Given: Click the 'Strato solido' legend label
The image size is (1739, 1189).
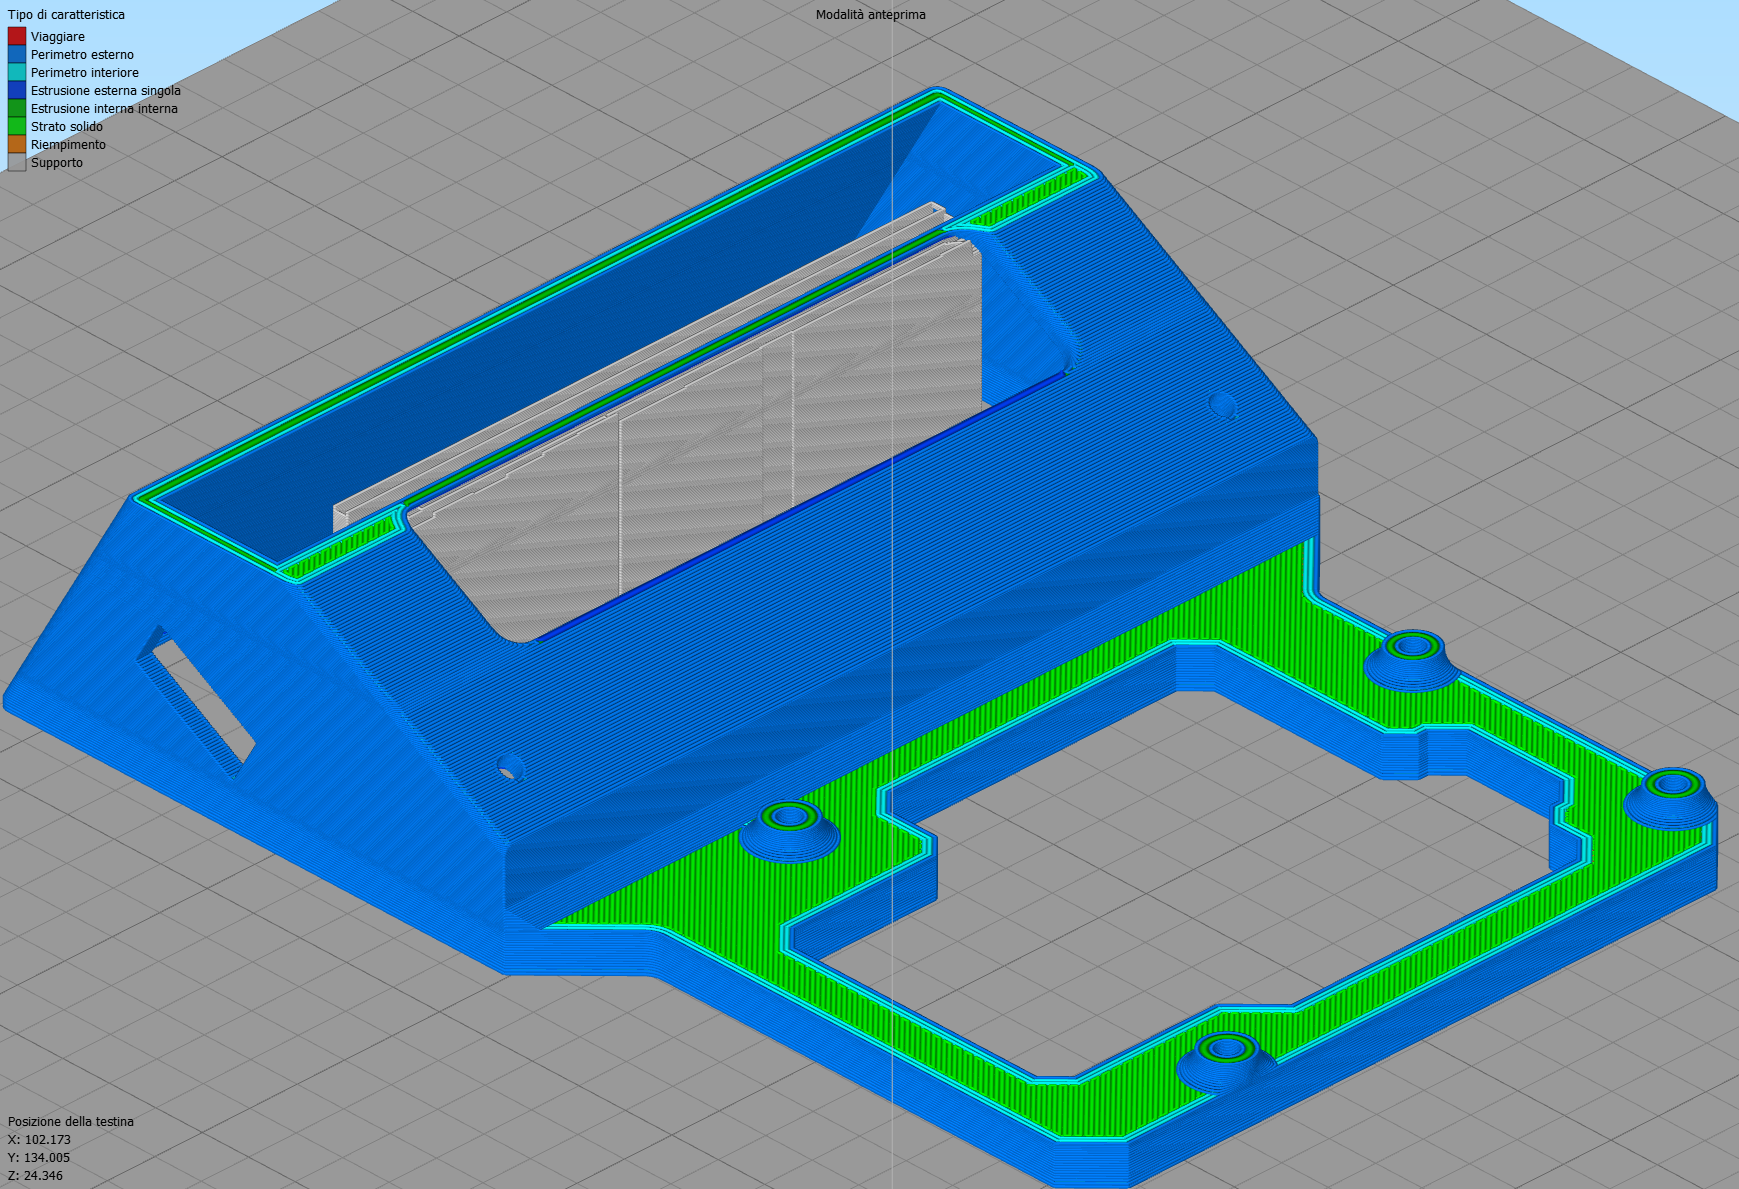Looking at the screenshot, I should pyautogui.click(x=67, y=127).
